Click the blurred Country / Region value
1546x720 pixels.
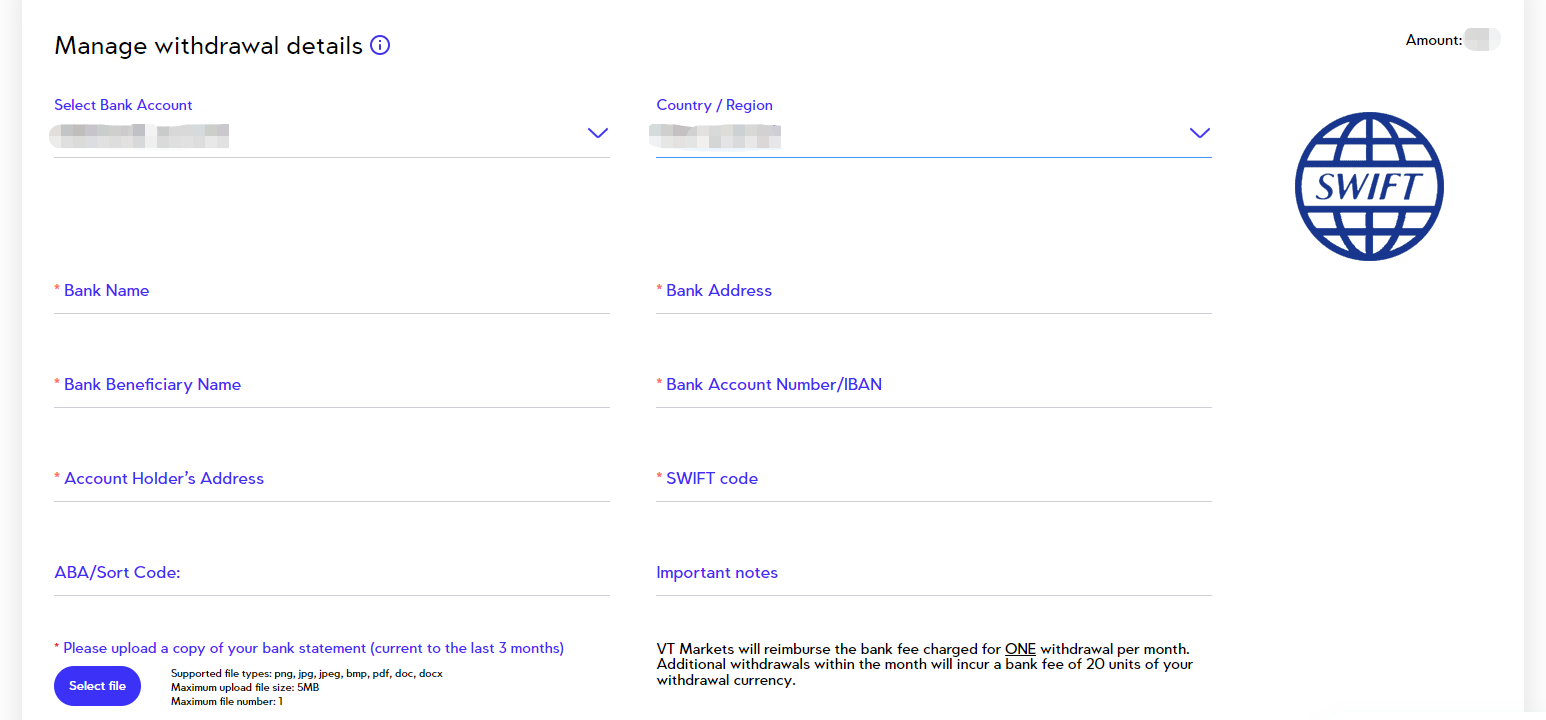[714, 134]
